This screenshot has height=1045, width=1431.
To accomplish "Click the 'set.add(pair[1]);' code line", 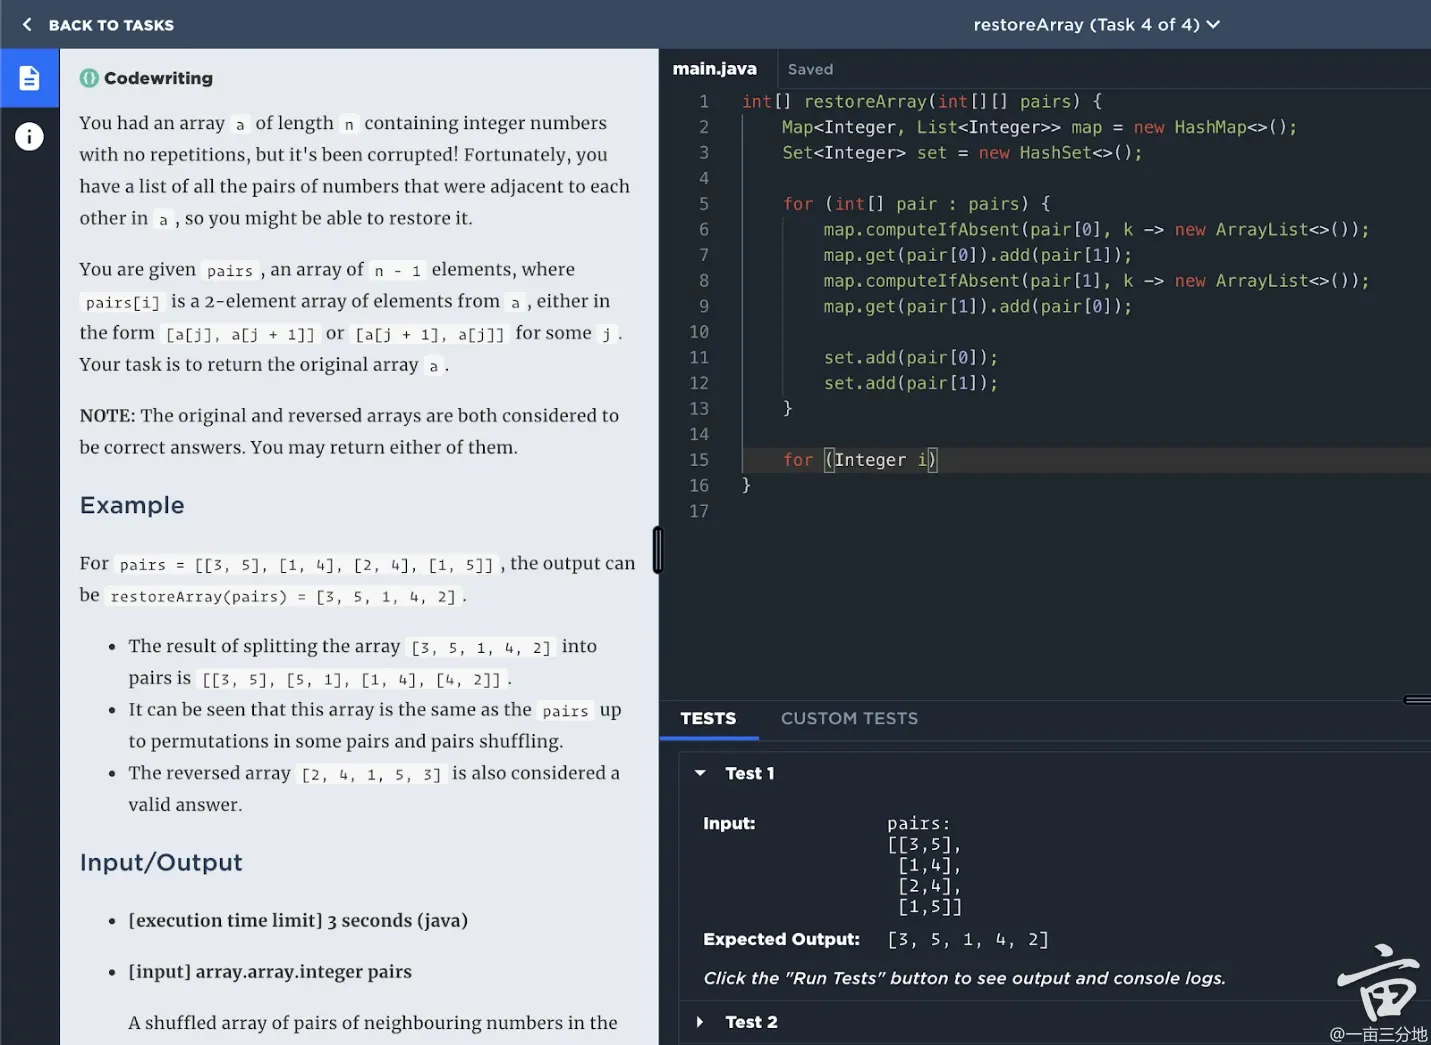I will tap(910, 383).
